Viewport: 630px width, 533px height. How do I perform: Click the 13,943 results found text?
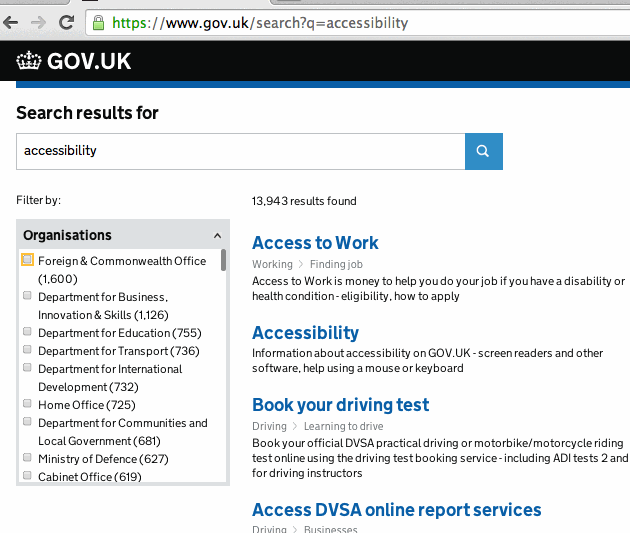[x=304, y=201]
